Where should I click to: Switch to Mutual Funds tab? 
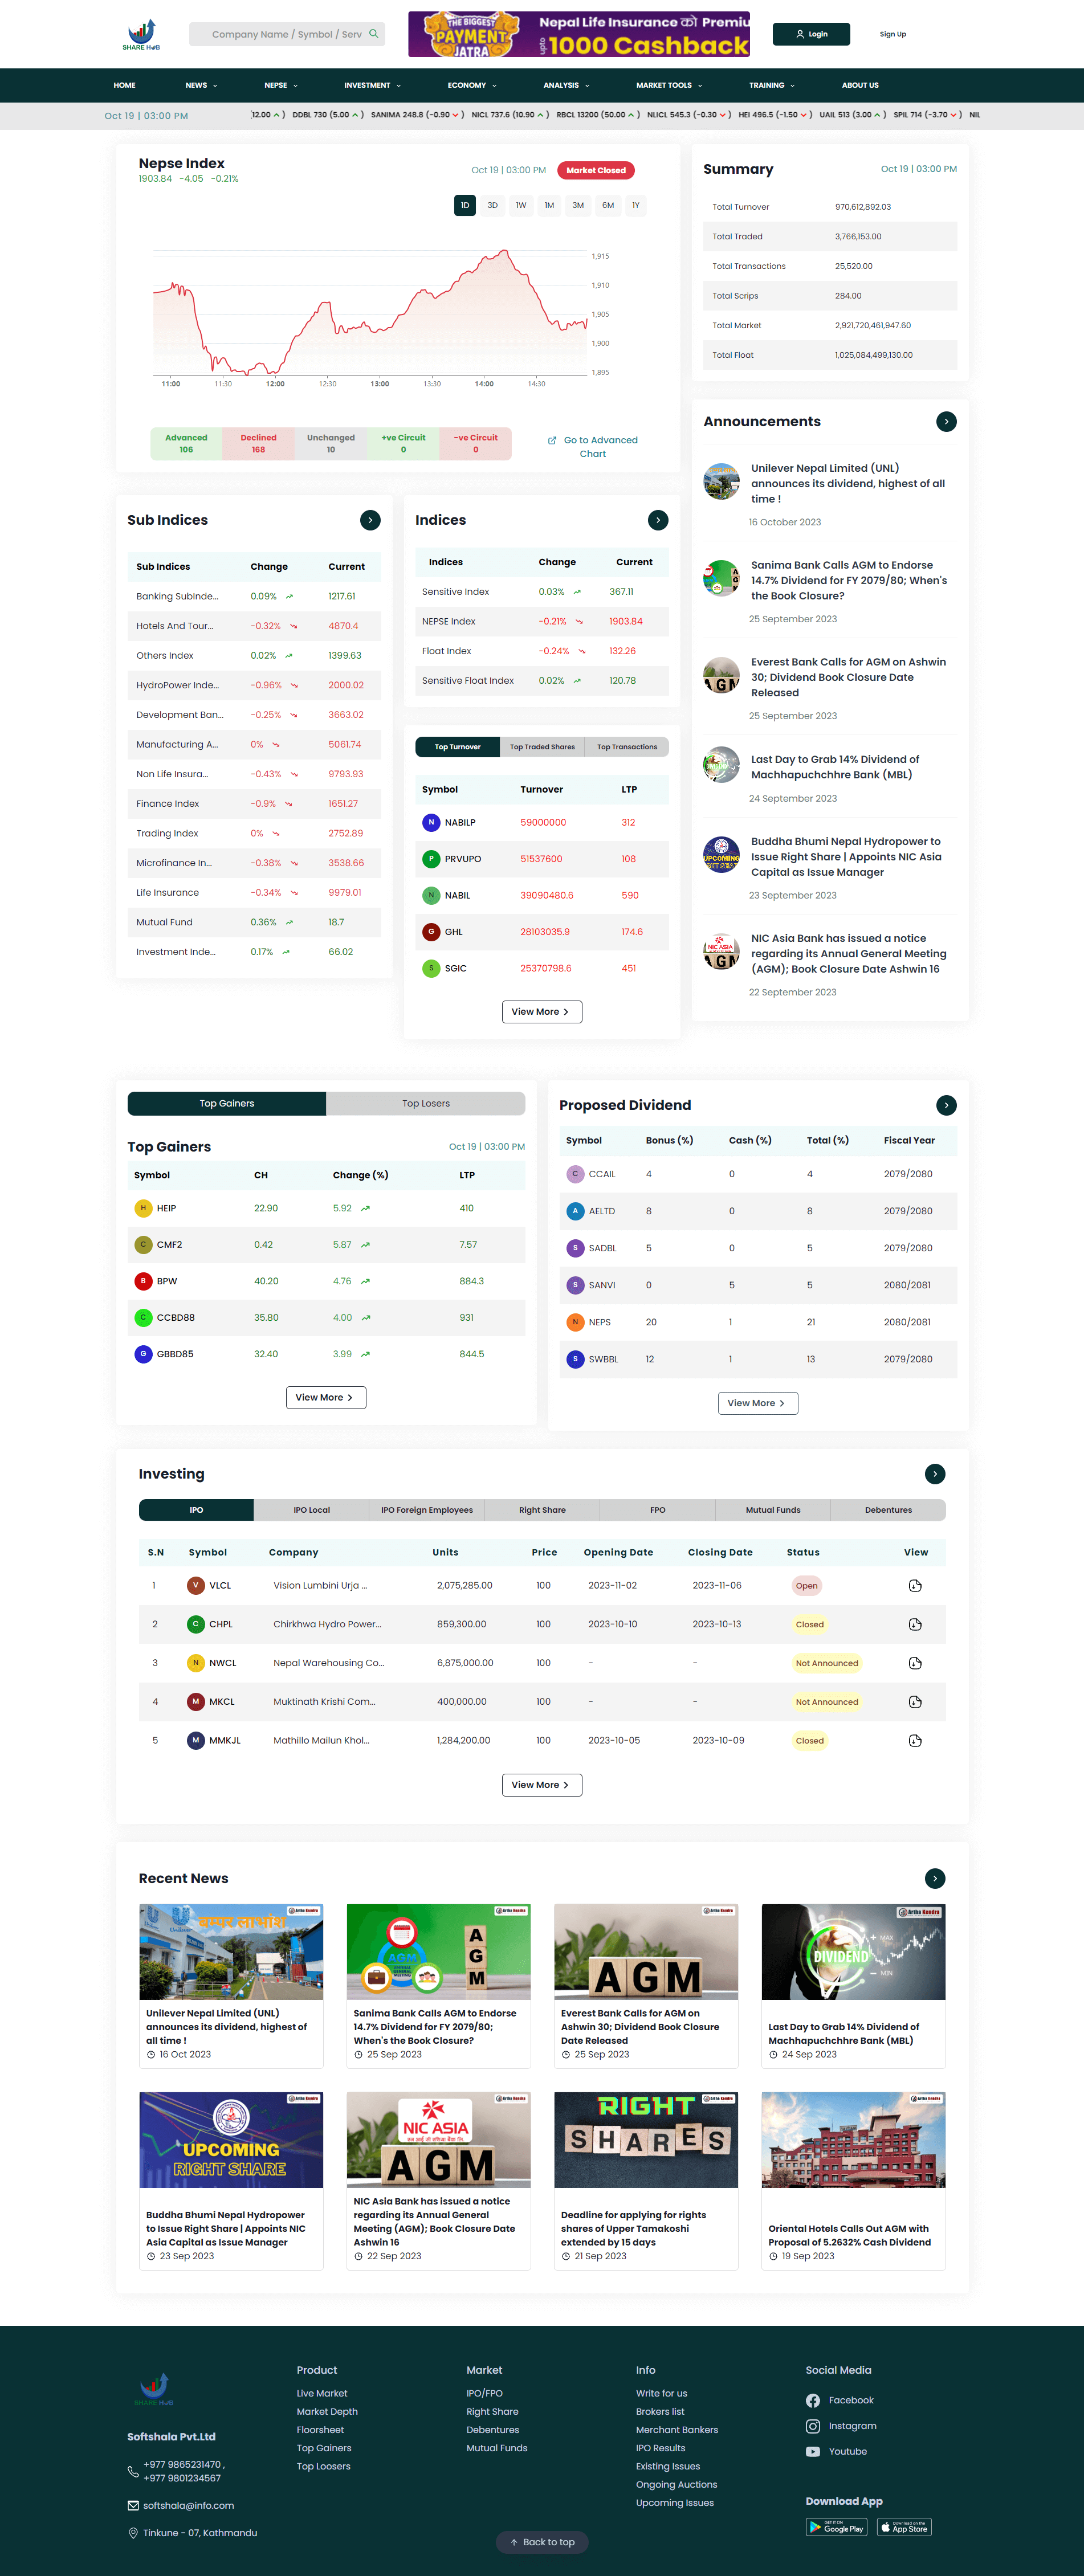[x=773, y=1511]
